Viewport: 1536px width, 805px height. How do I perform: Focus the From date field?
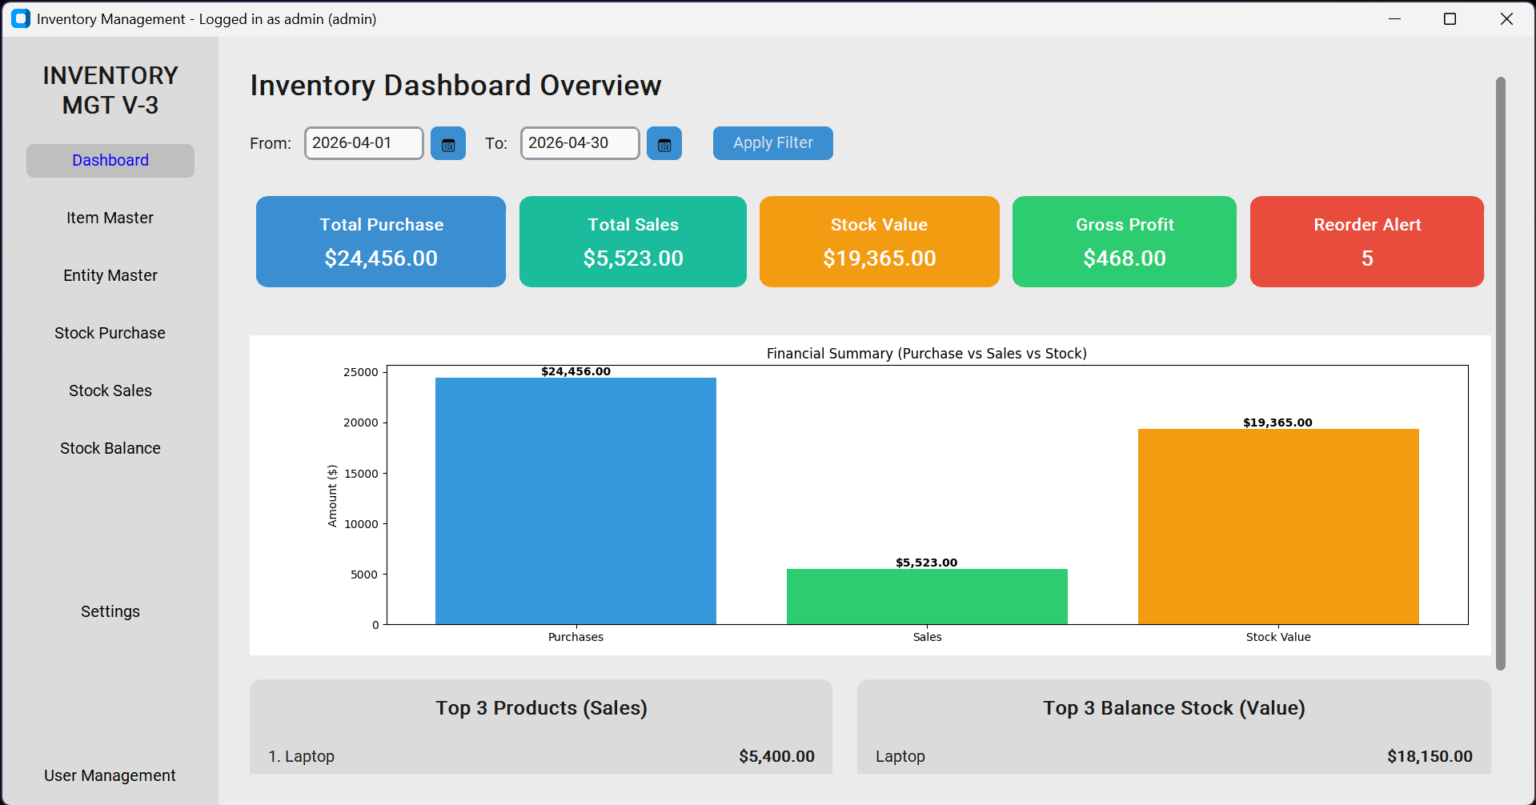point(364,143)
